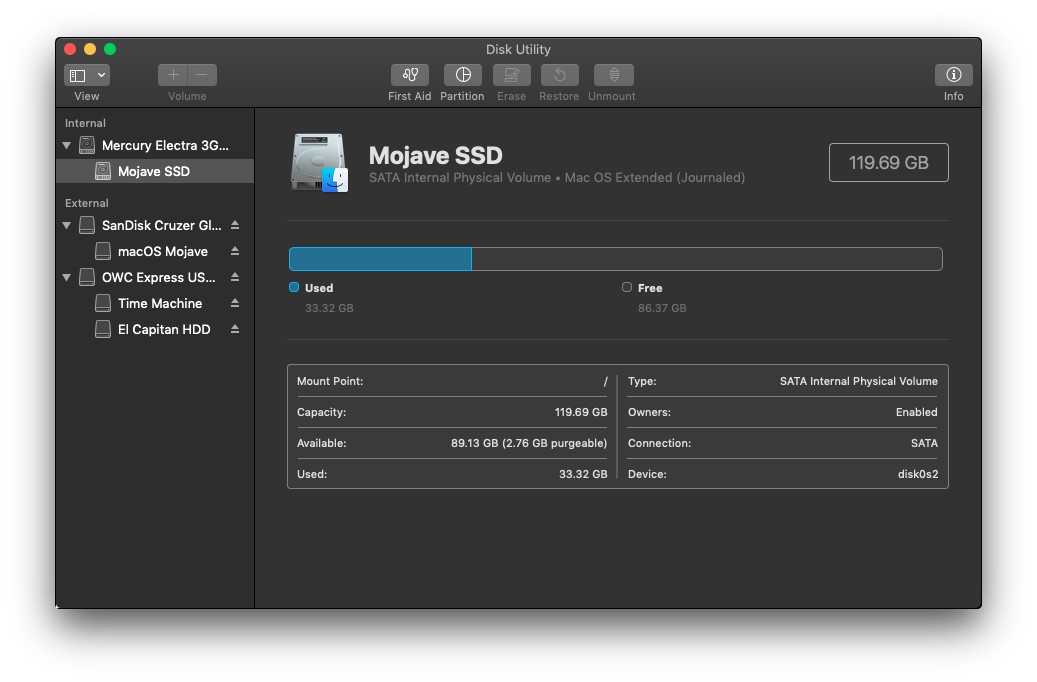Image resolution: width=1037 pixels, height=682 pixels.
Task: Zoom window with green button
Action: click(110, 49)
